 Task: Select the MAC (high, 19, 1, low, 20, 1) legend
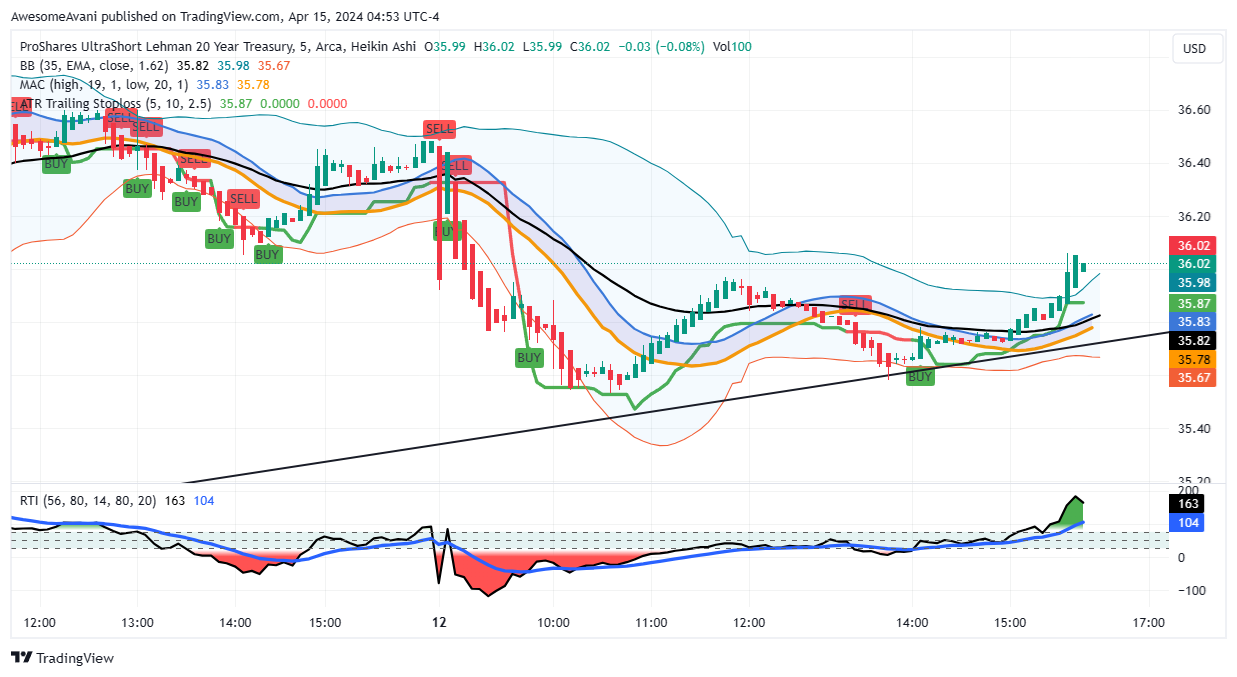[105, 85]
